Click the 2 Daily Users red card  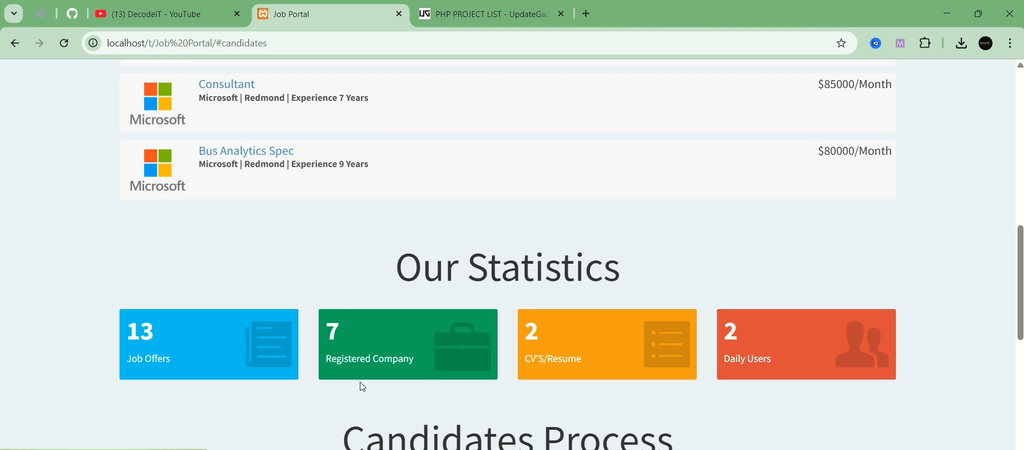coord(807,344)
